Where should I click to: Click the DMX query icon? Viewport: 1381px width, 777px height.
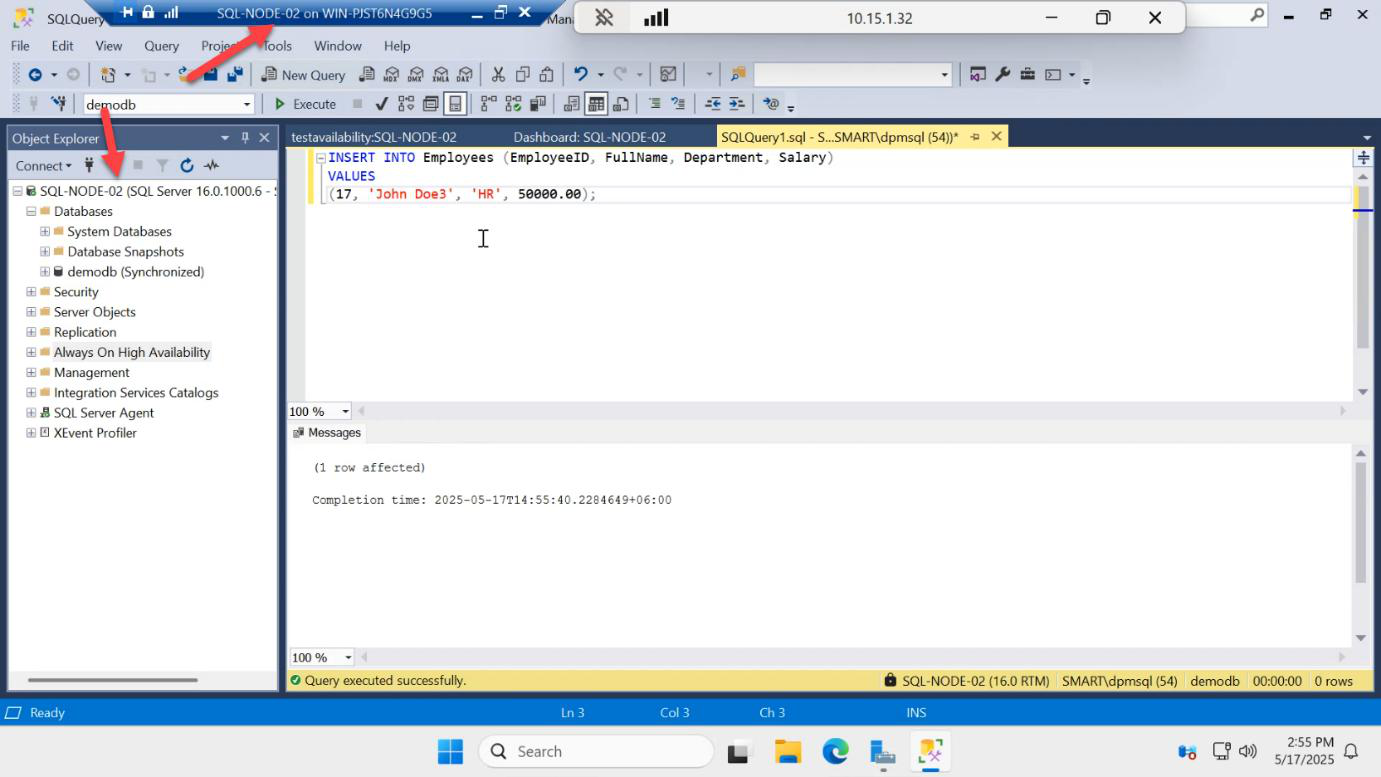pos(415,75)
